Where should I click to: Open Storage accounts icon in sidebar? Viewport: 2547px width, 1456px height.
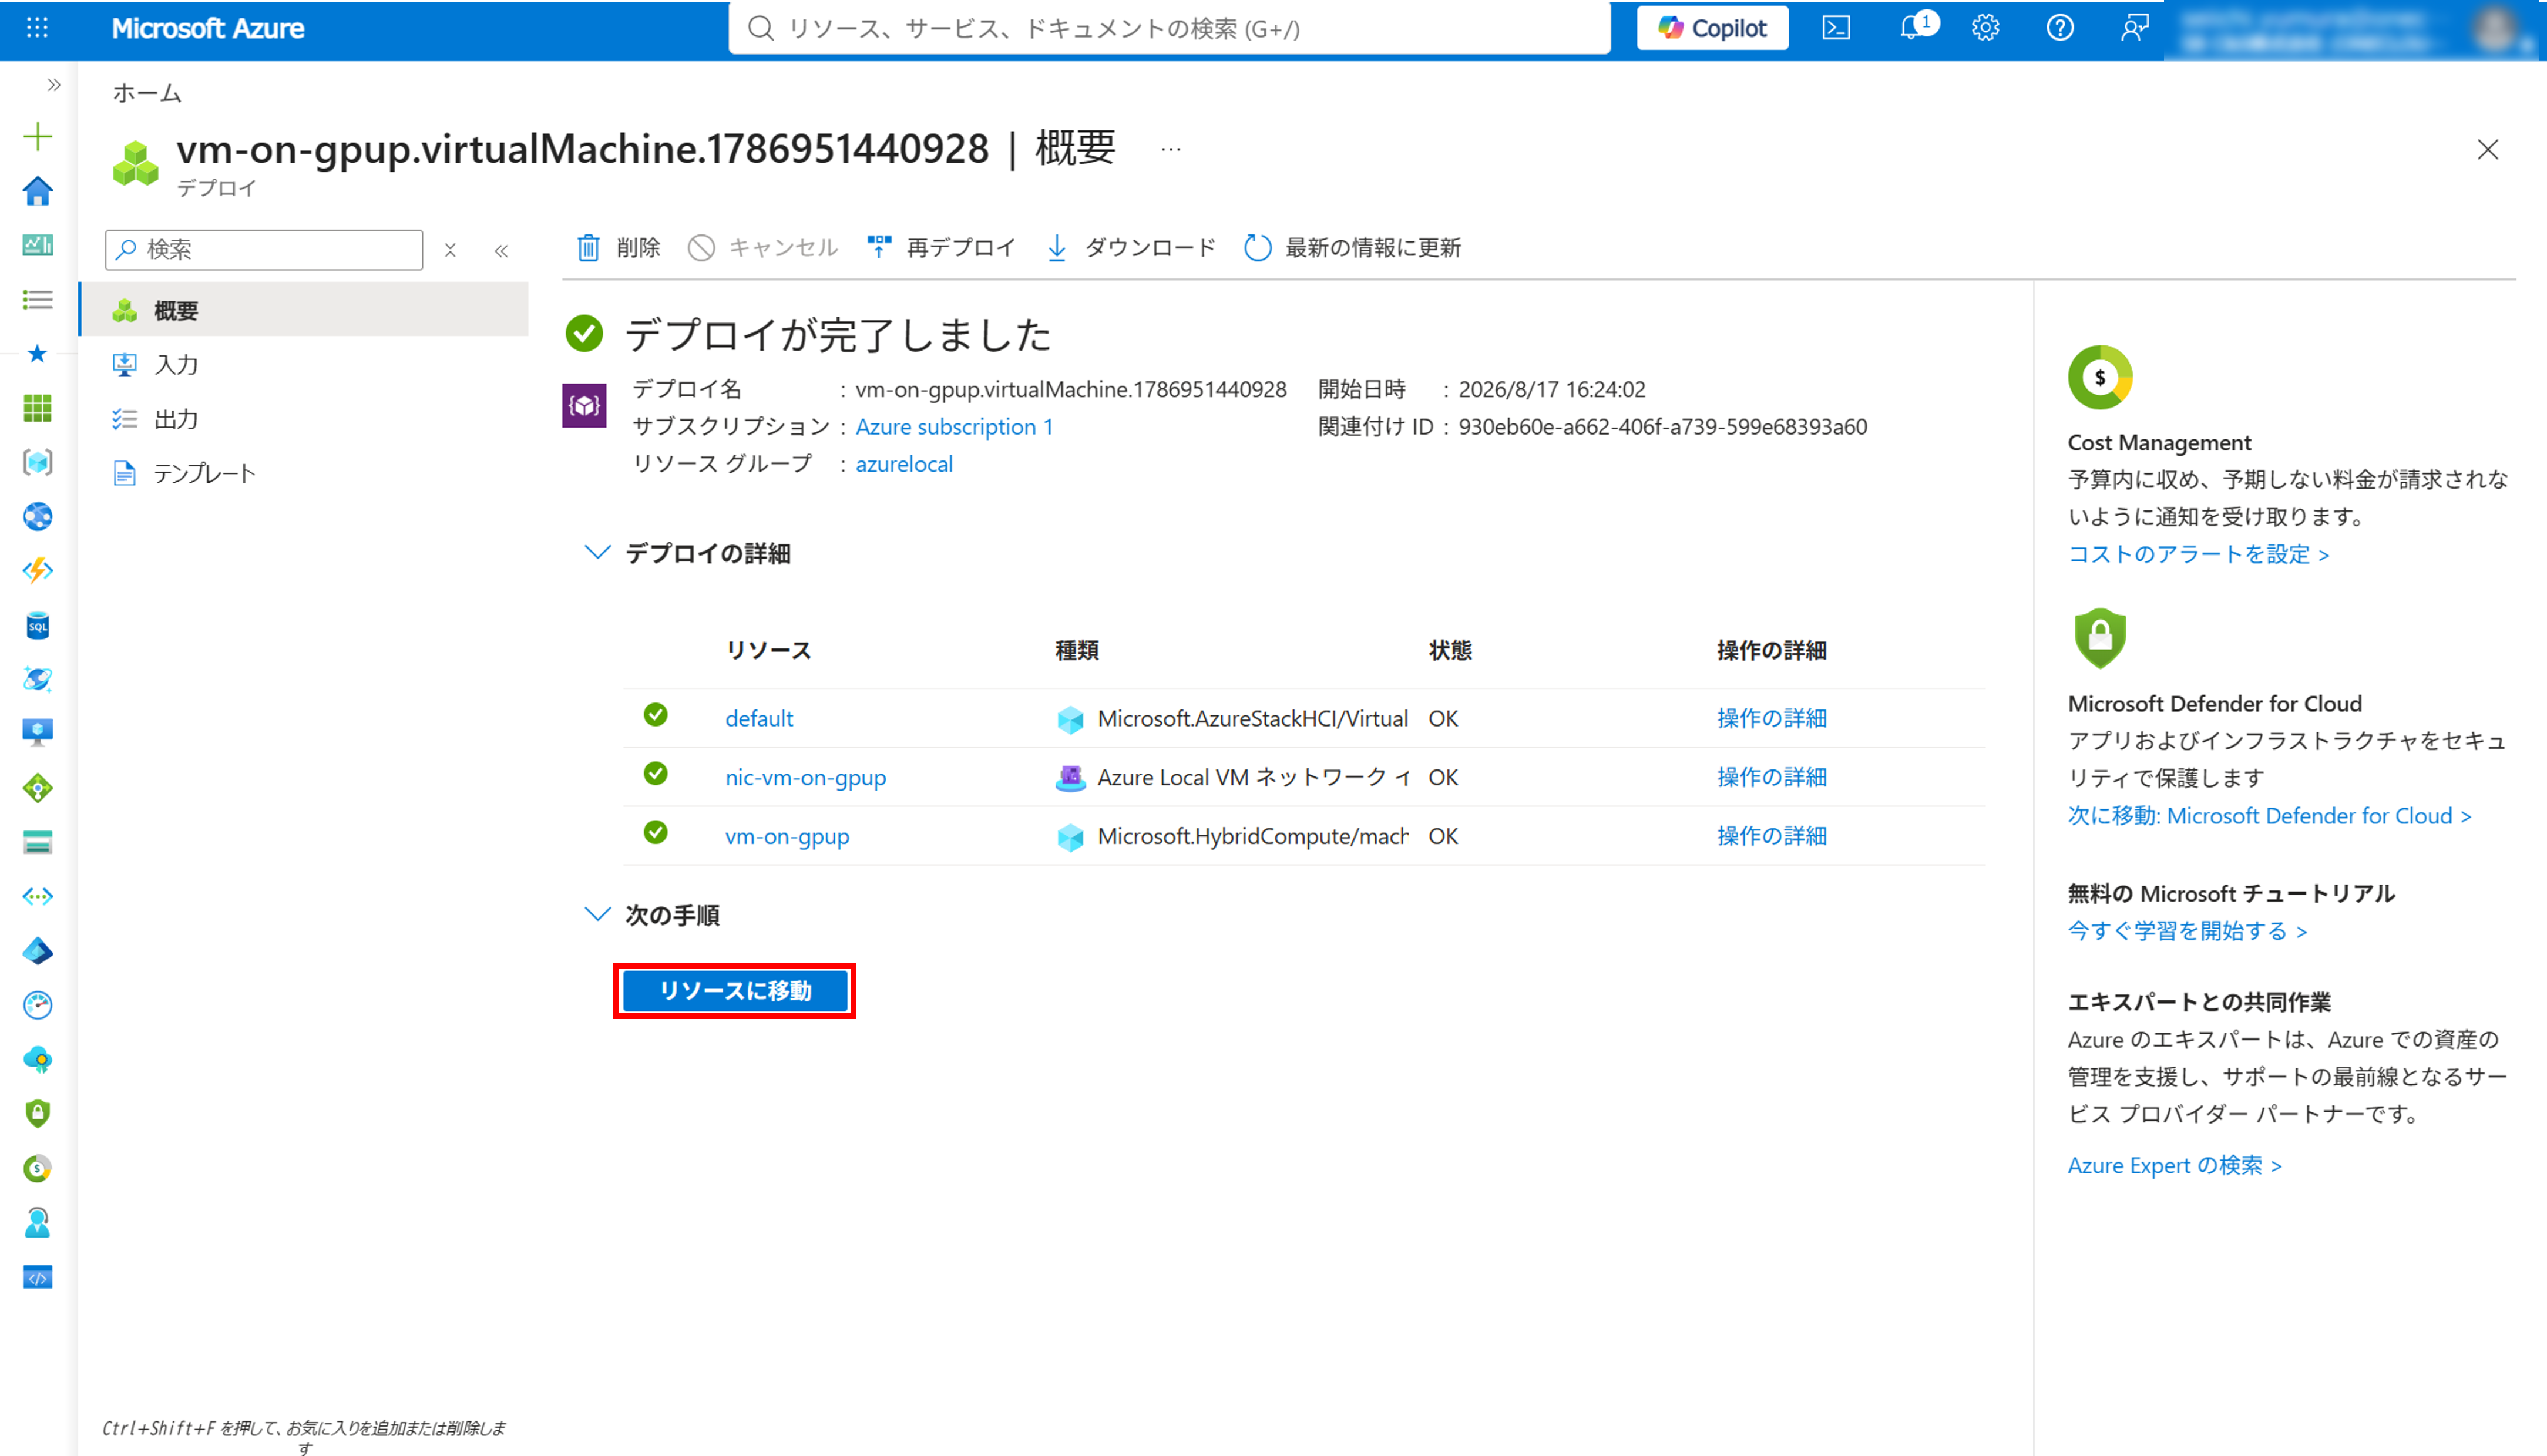[37, 842]
